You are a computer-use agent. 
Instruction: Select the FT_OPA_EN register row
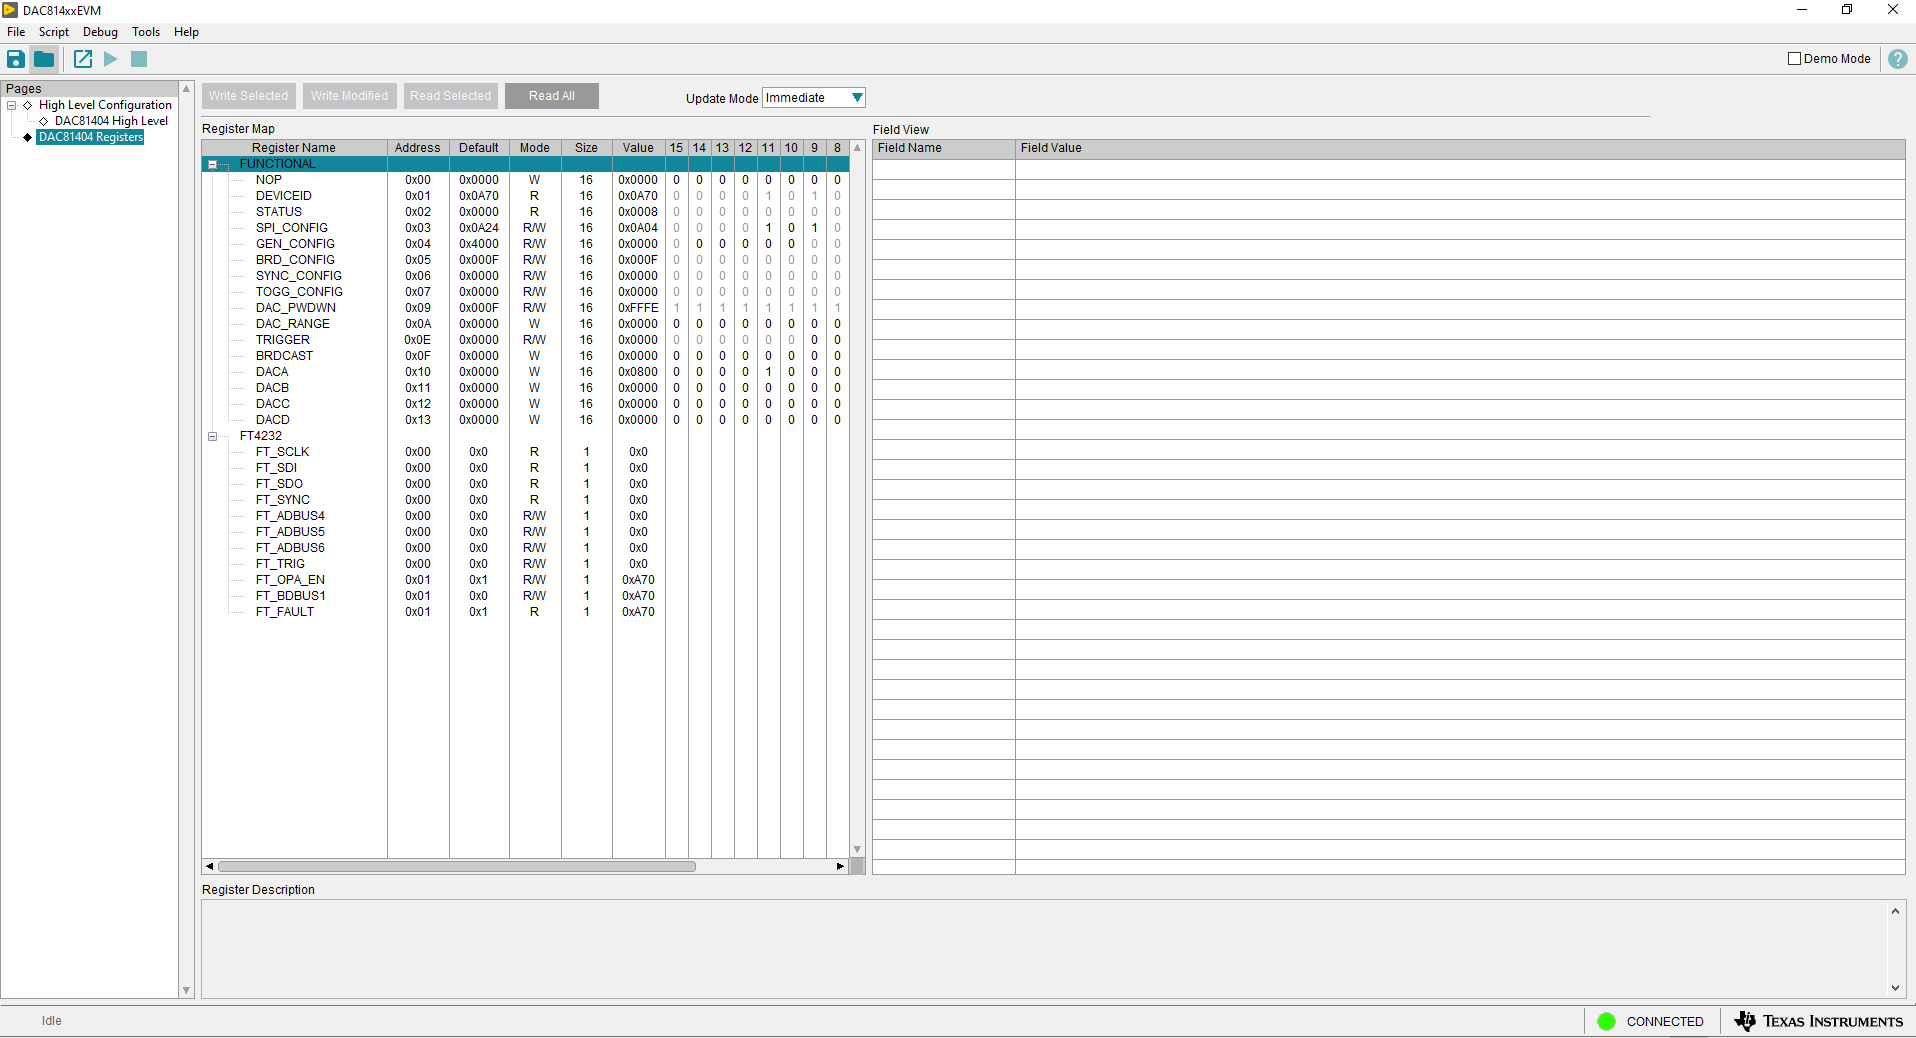tap(526, 580)
